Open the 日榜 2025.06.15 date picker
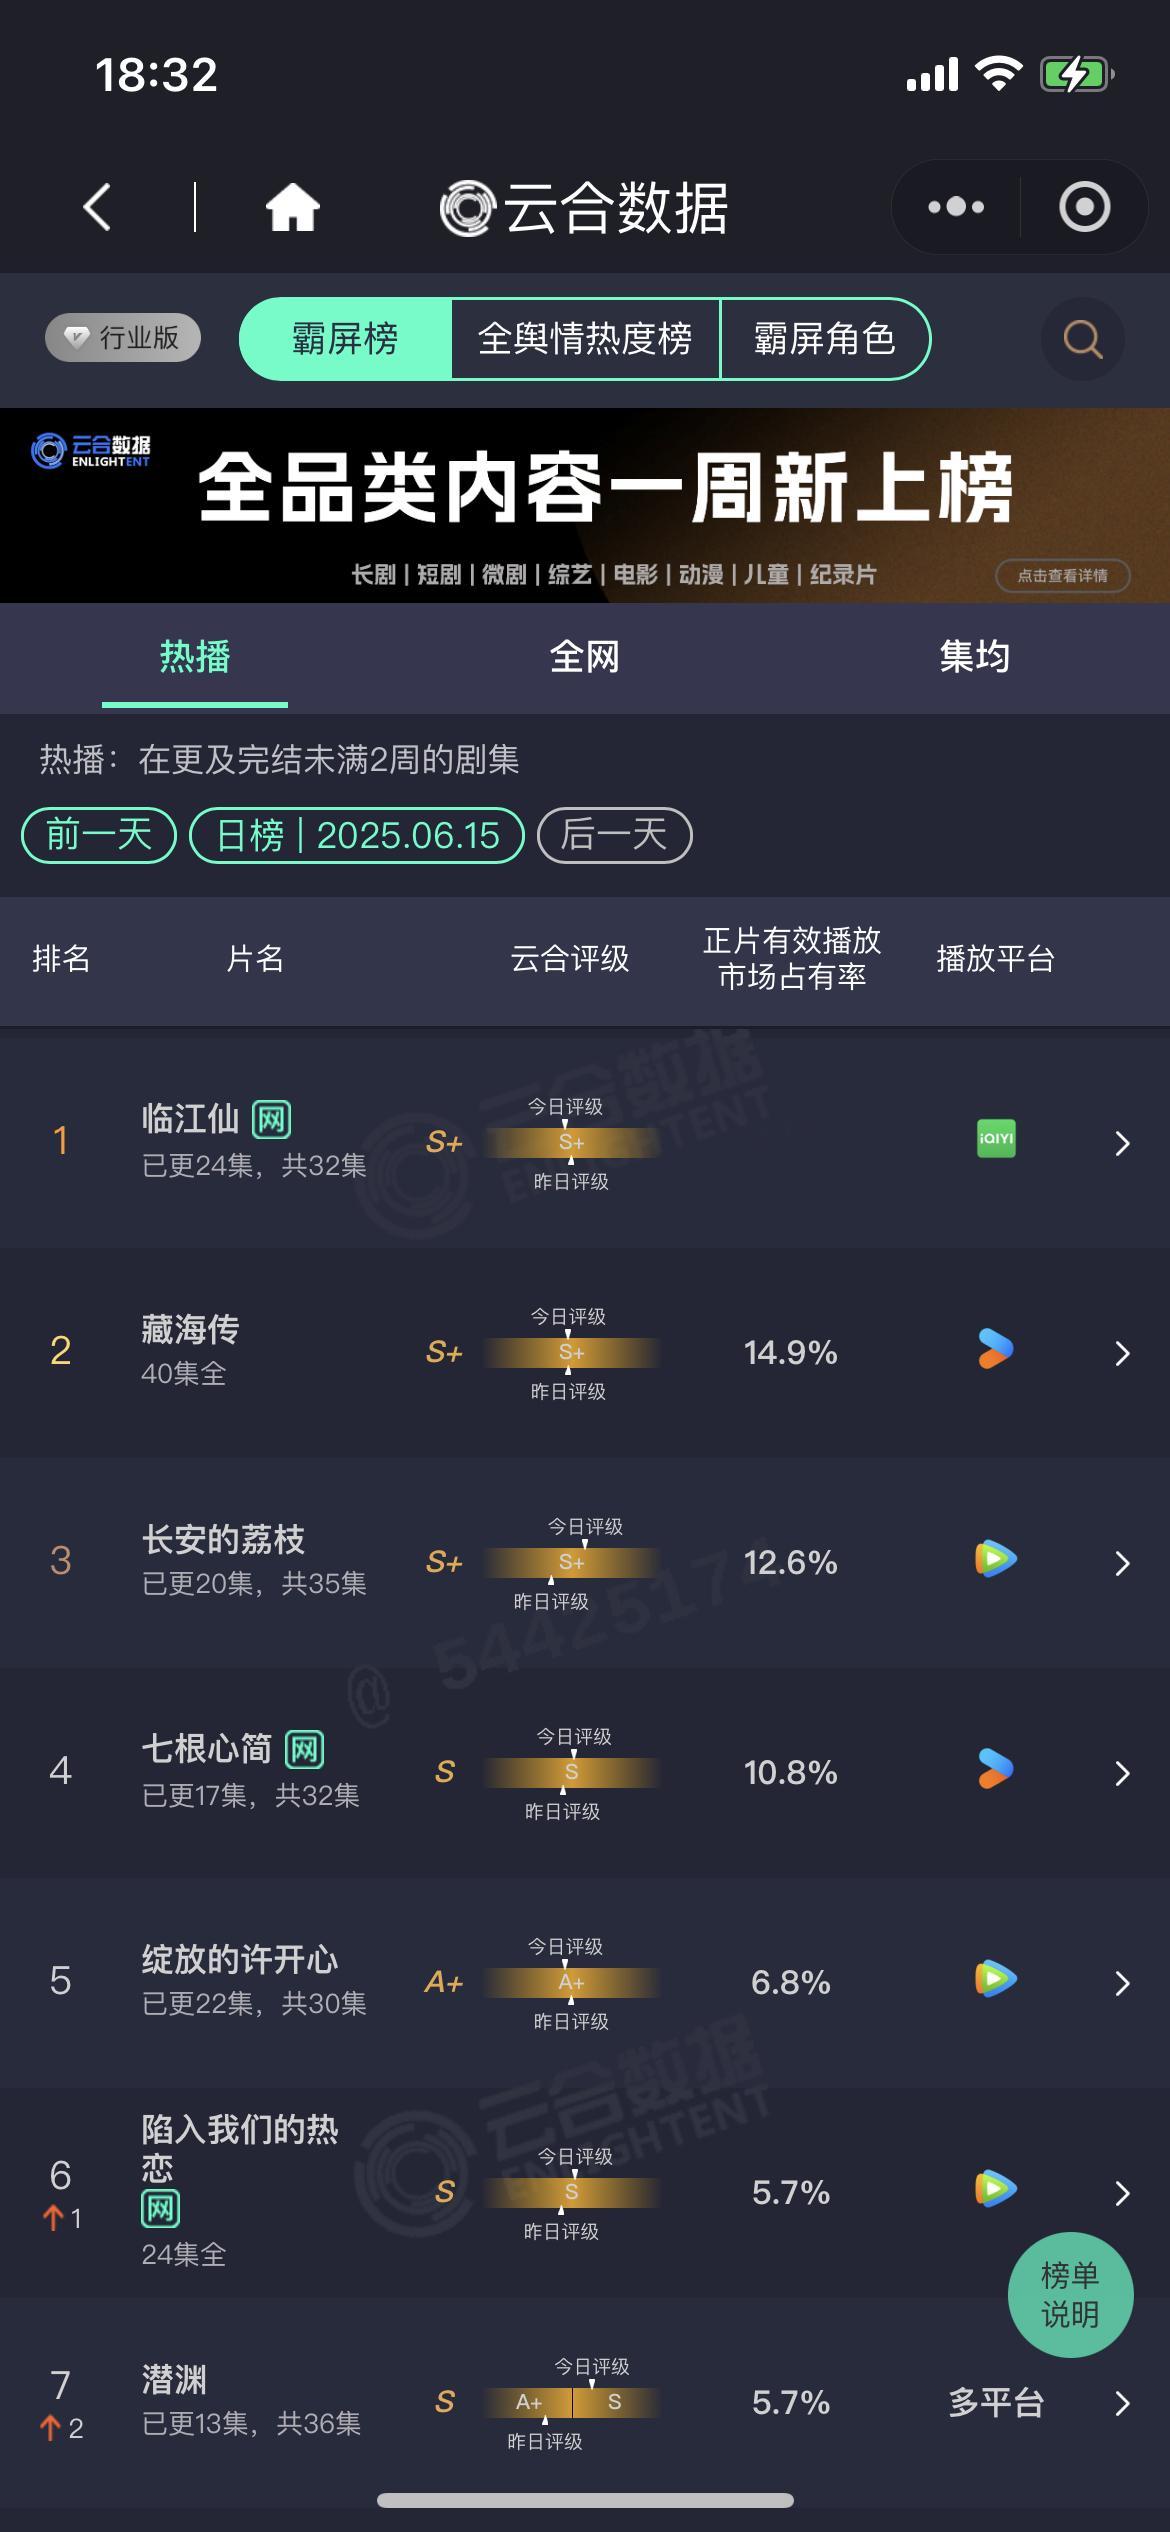This screenshot has width=1170, height=2532. 357,835
